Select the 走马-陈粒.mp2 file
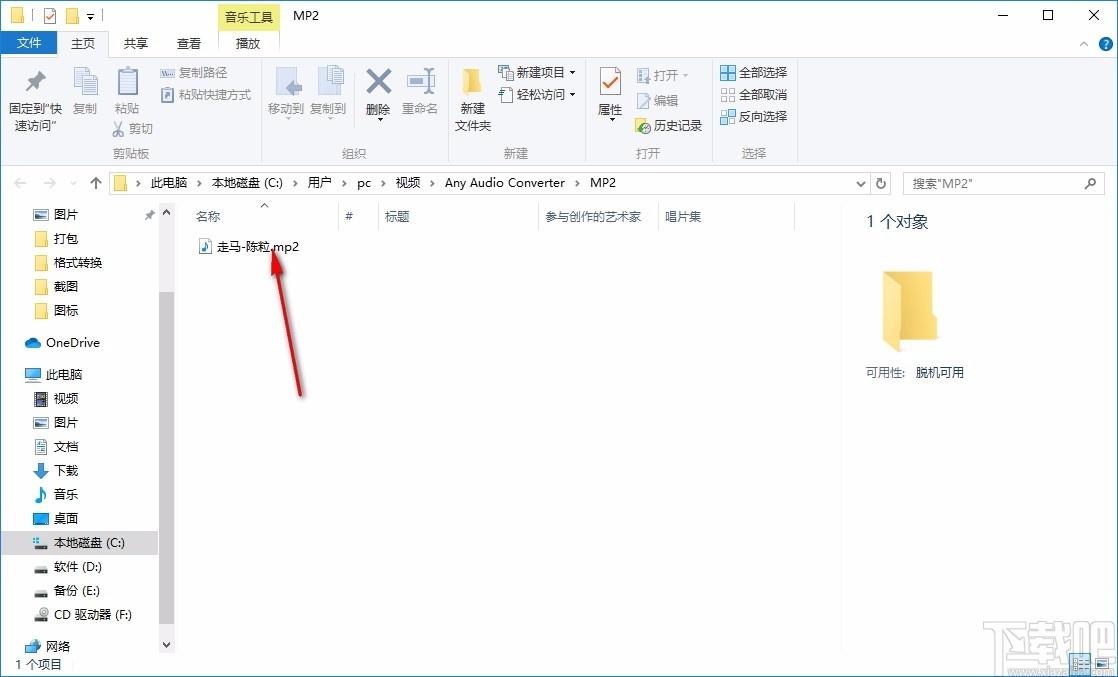 pos(249,247)
